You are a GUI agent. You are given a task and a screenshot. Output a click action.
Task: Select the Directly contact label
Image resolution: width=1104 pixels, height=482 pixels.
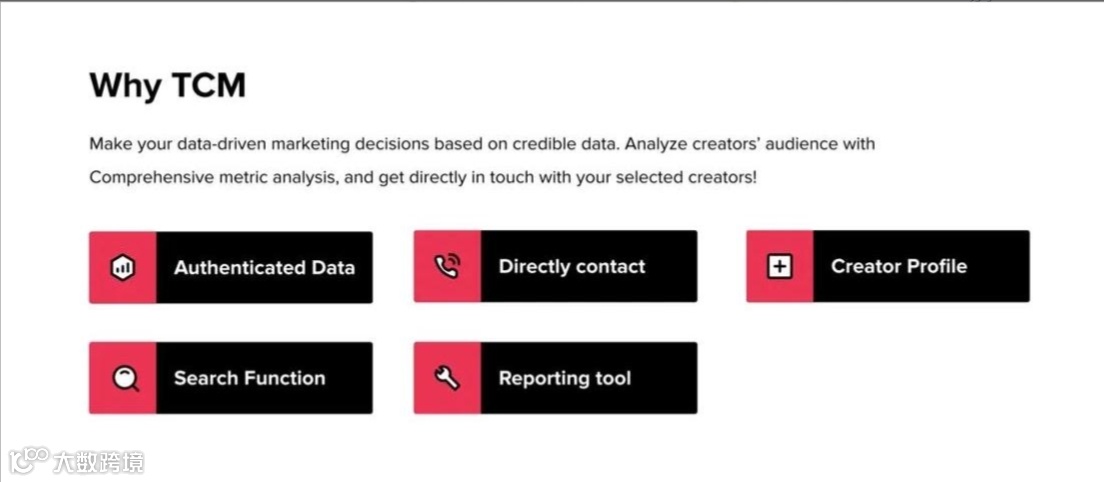572,267
